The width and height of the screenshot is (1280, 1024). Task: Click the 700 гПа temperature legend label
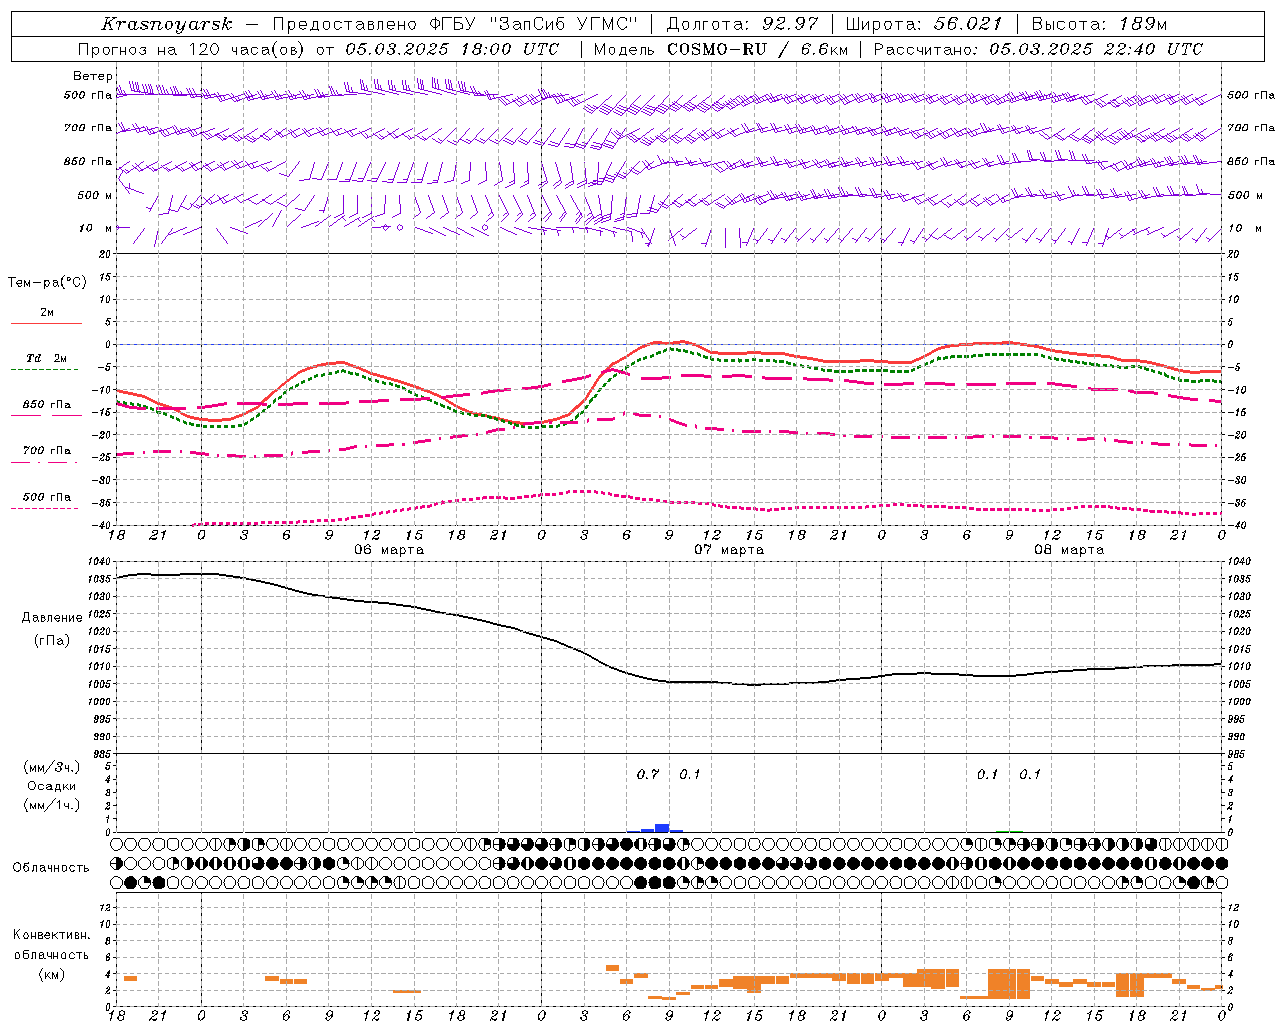click(47, 451)
